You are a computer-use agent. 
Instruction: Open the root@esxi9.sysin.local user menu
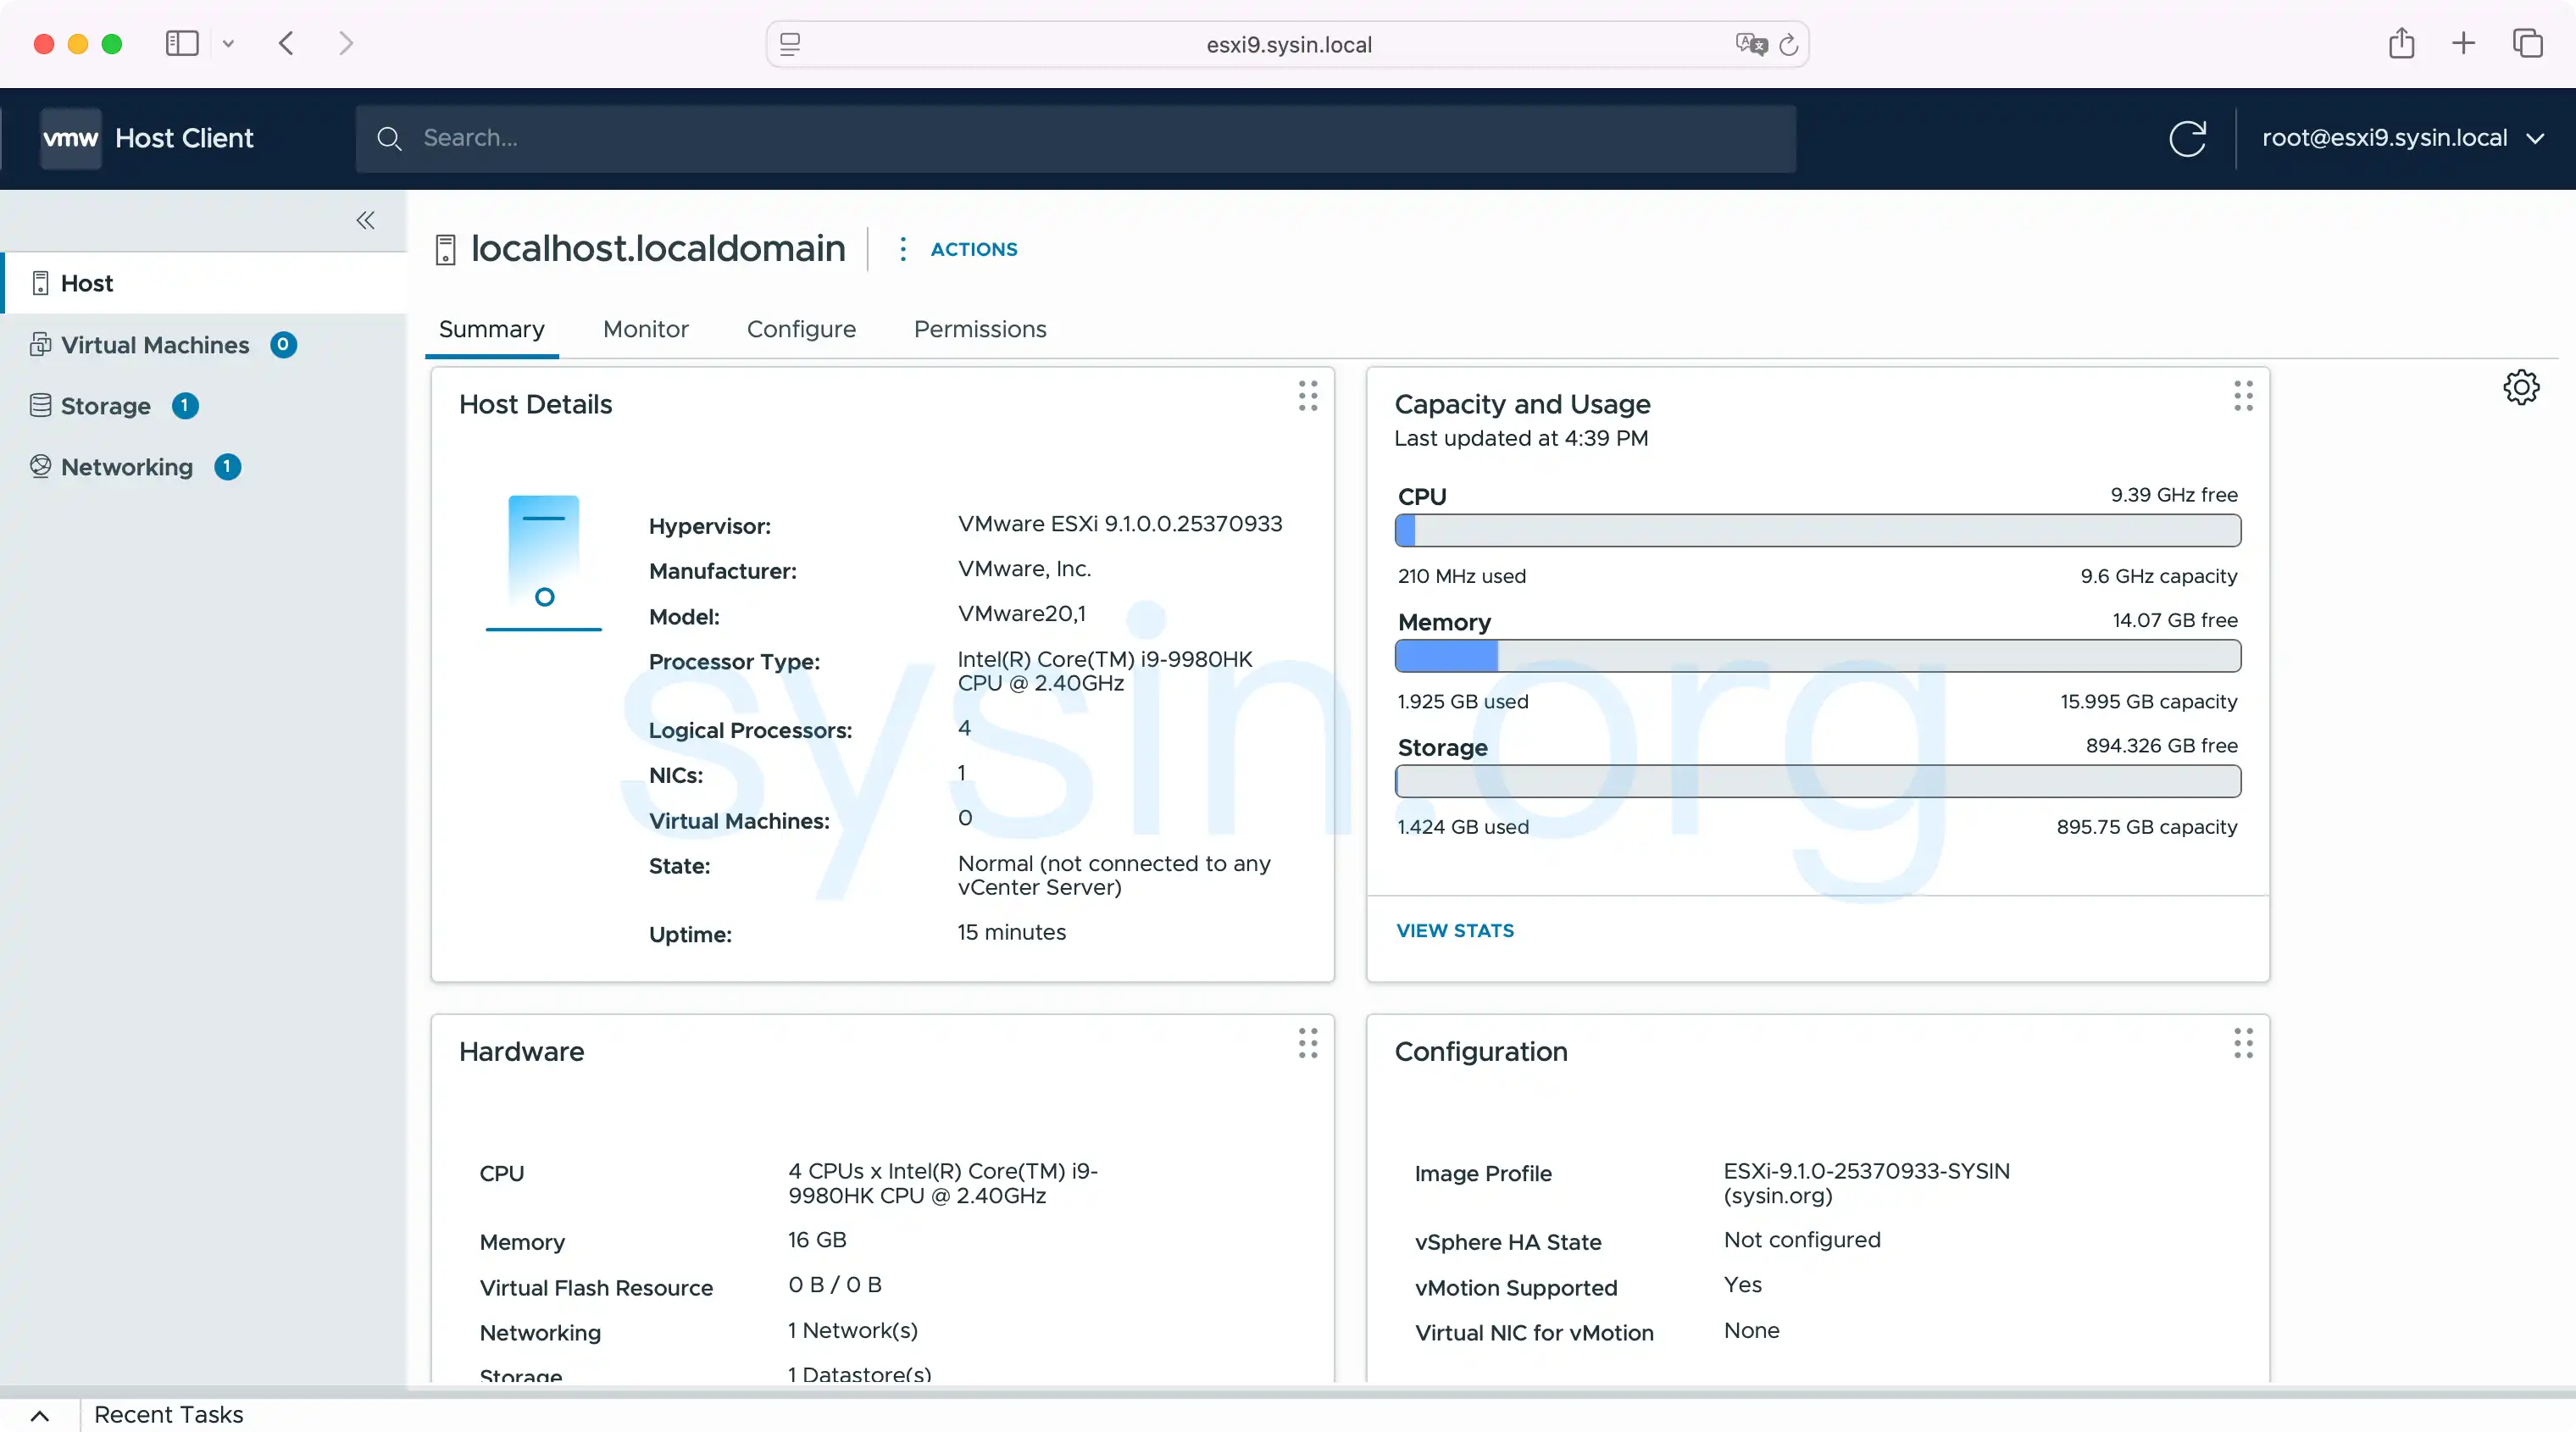(x=2403, y=138)
